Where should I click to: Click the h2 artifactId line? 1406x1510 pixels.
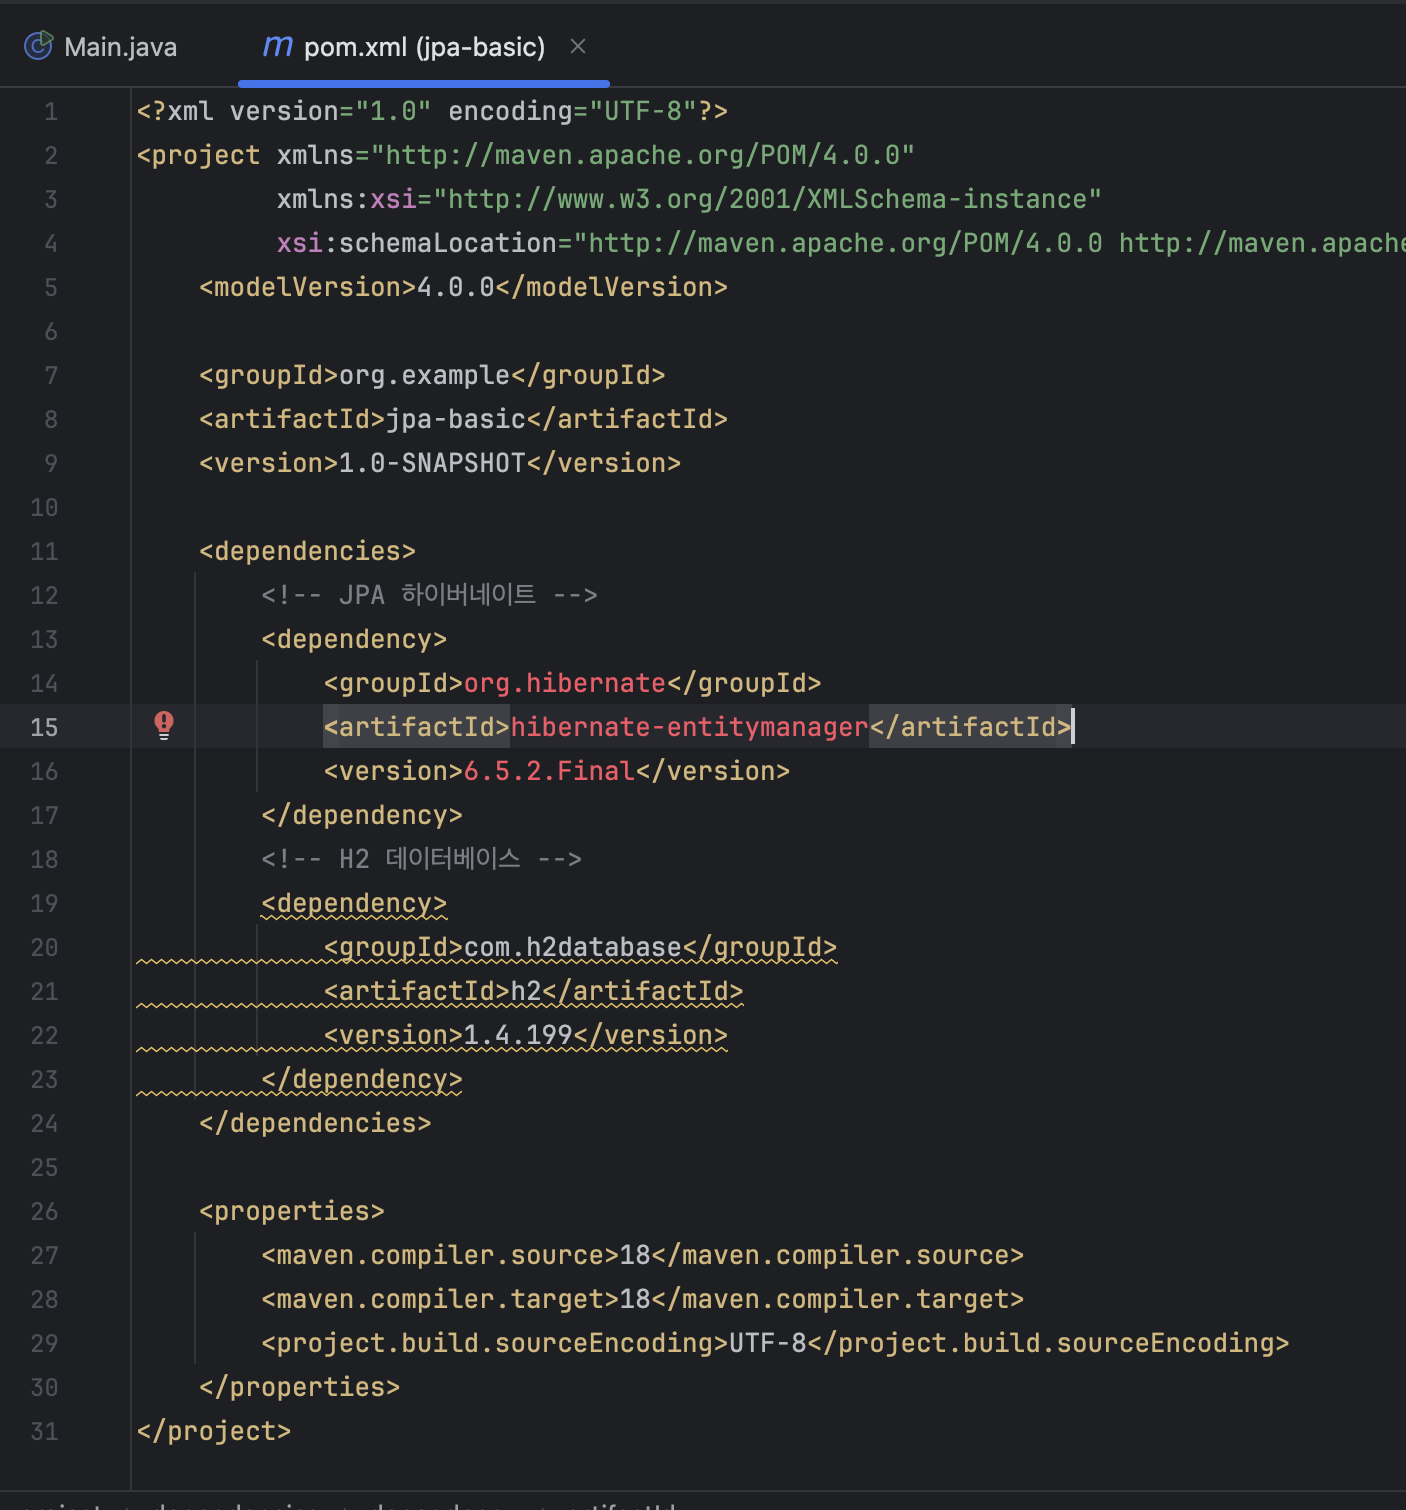coord(533,991)
